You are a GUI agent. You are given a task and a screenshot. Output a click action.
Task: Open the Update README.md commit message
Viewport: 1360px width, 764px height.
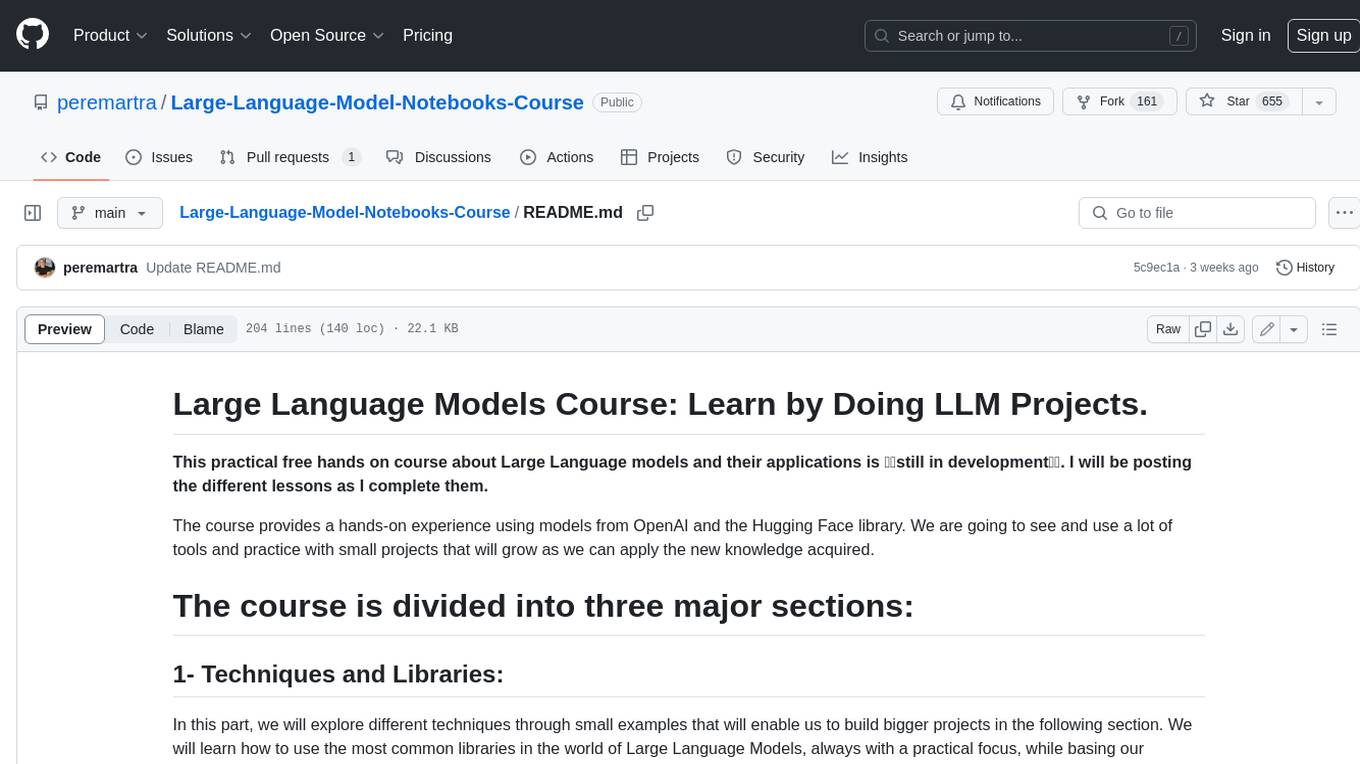[x=213, y=268]
